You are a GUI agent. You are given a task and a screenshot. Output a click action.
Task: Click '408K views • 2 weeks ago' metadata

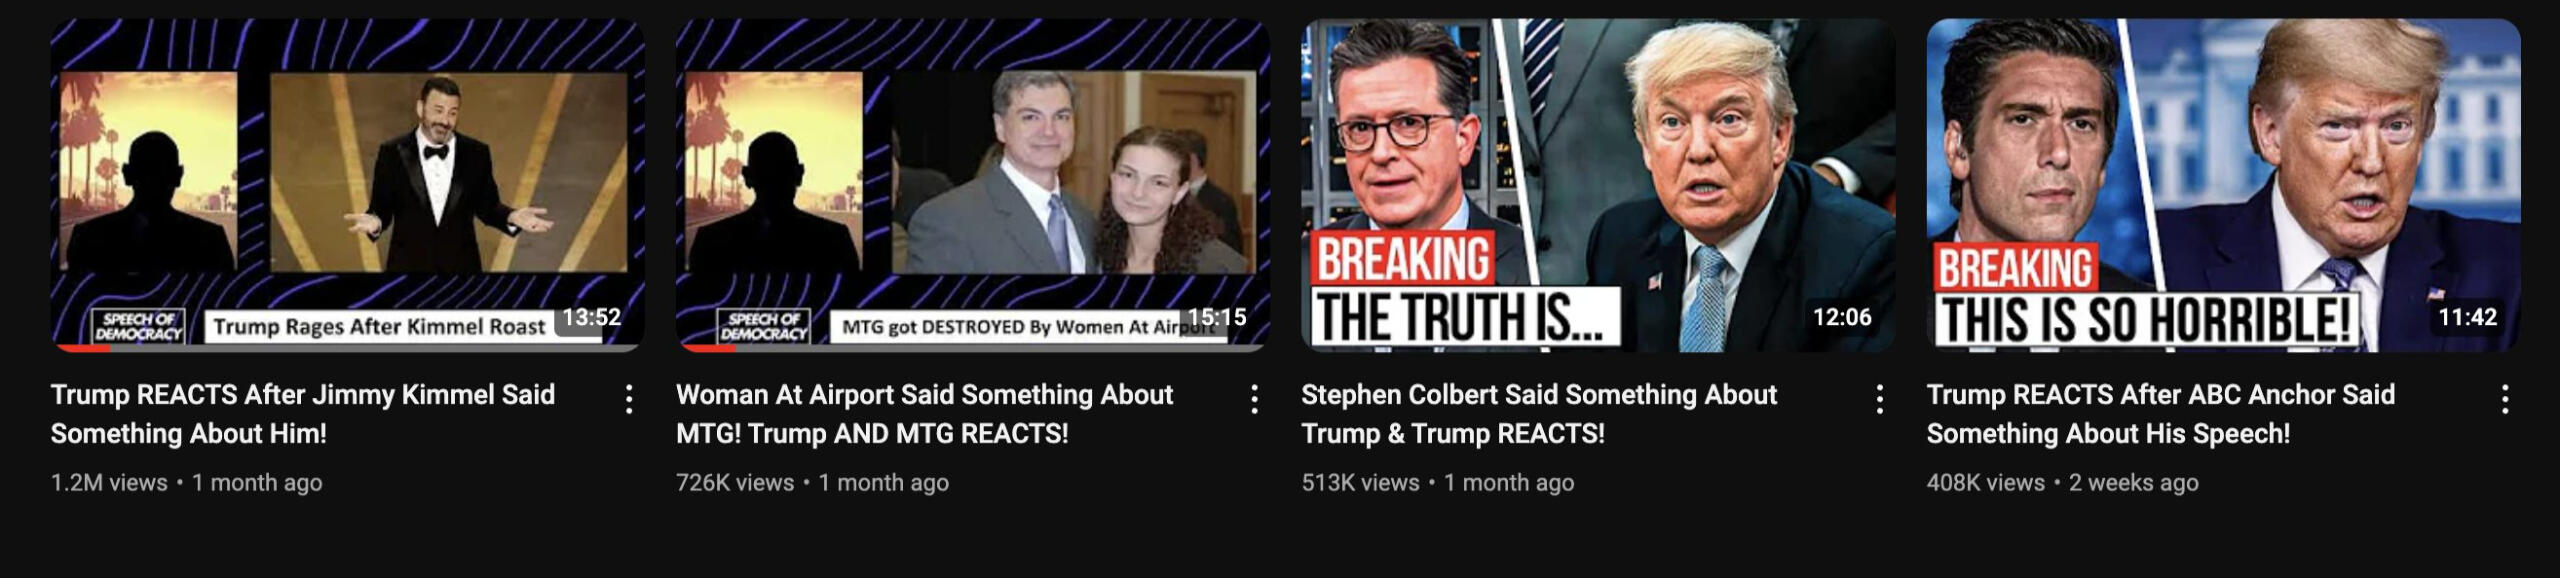pyautogui.click(x=2062, y=483)
